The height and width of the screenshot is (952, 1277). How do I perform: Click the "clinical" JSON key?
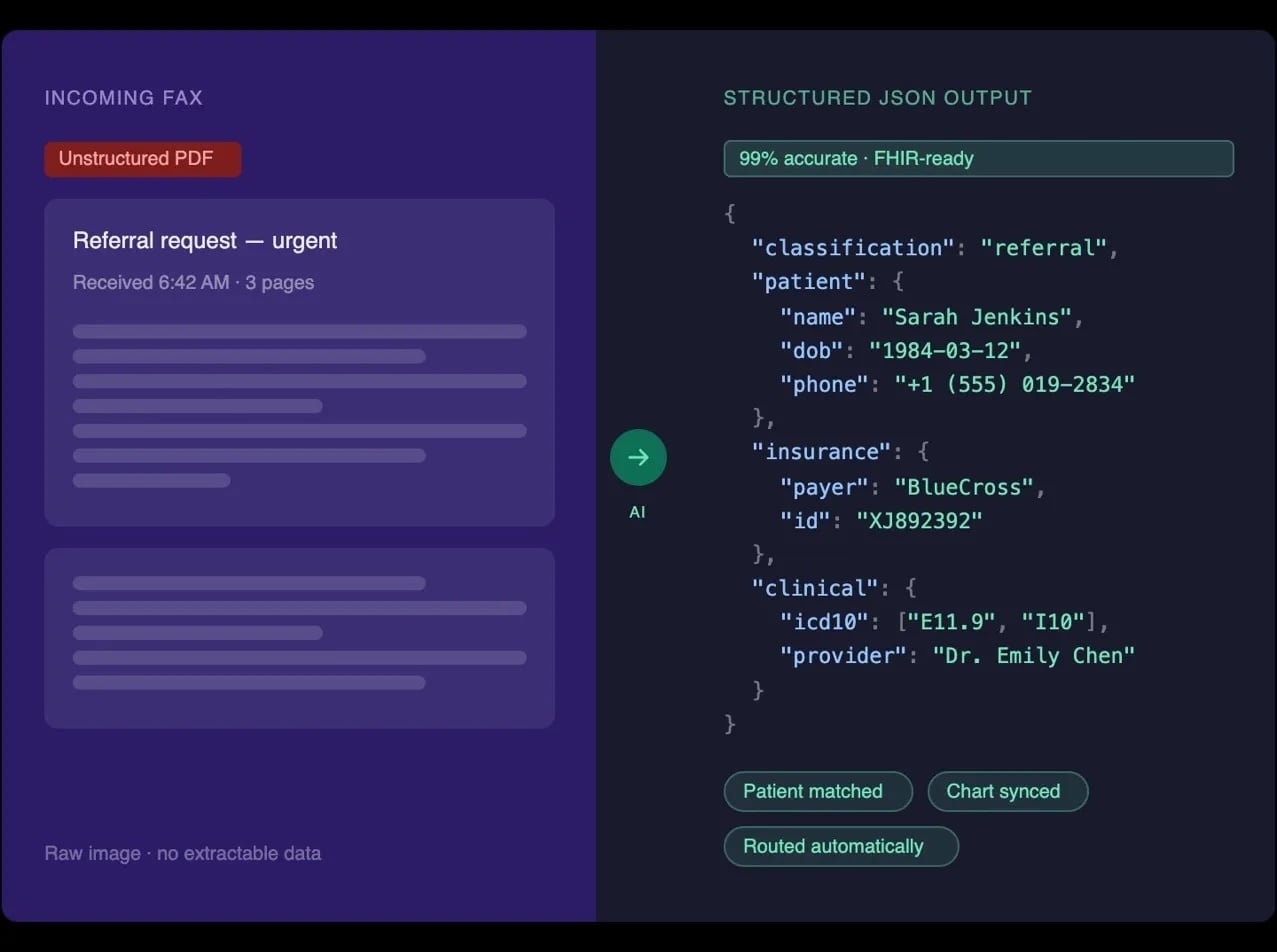tap(815, 588)
